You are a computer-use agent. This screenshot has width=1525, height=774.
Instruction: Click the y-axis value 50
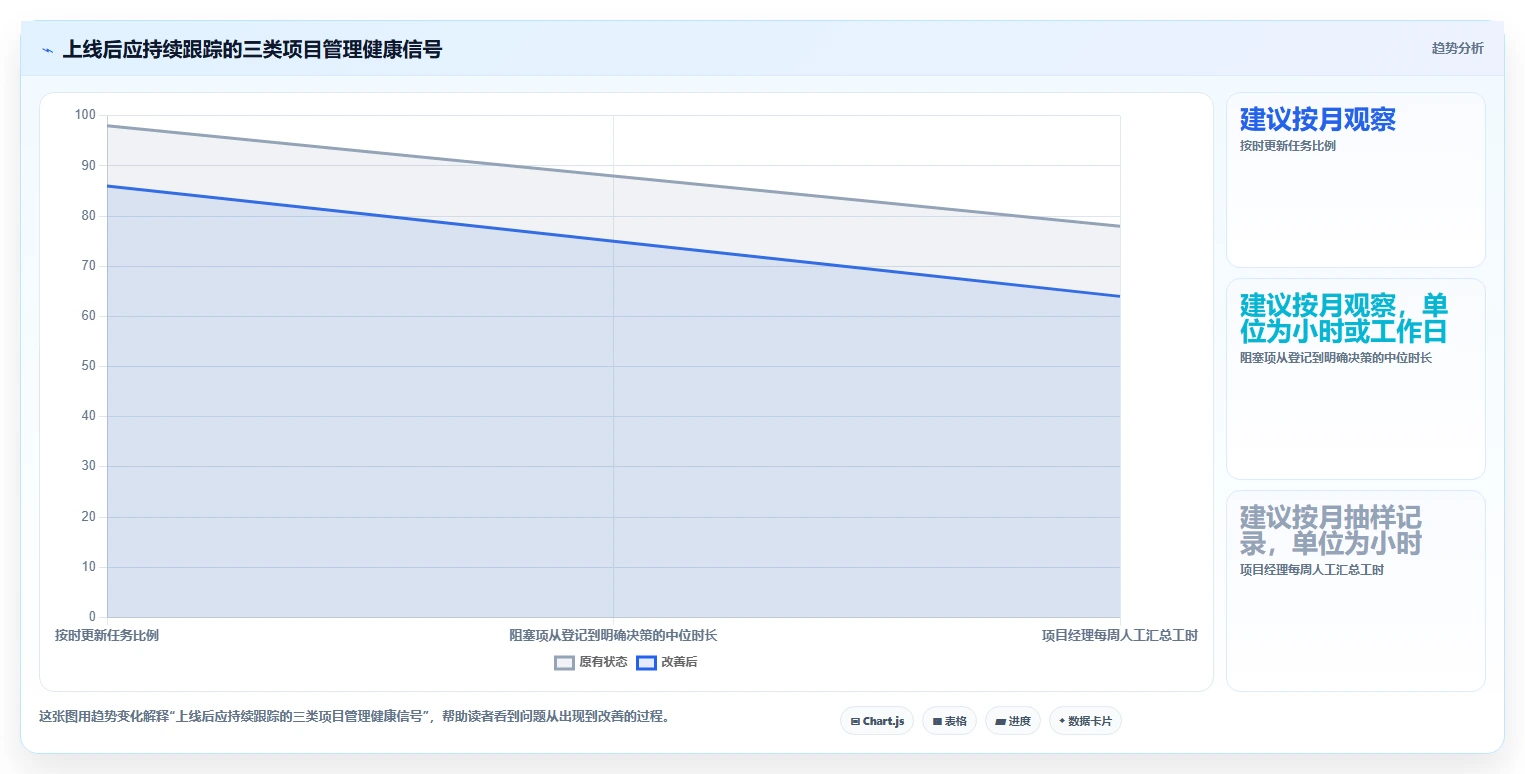pyautogui.click(x=89, y=366)
